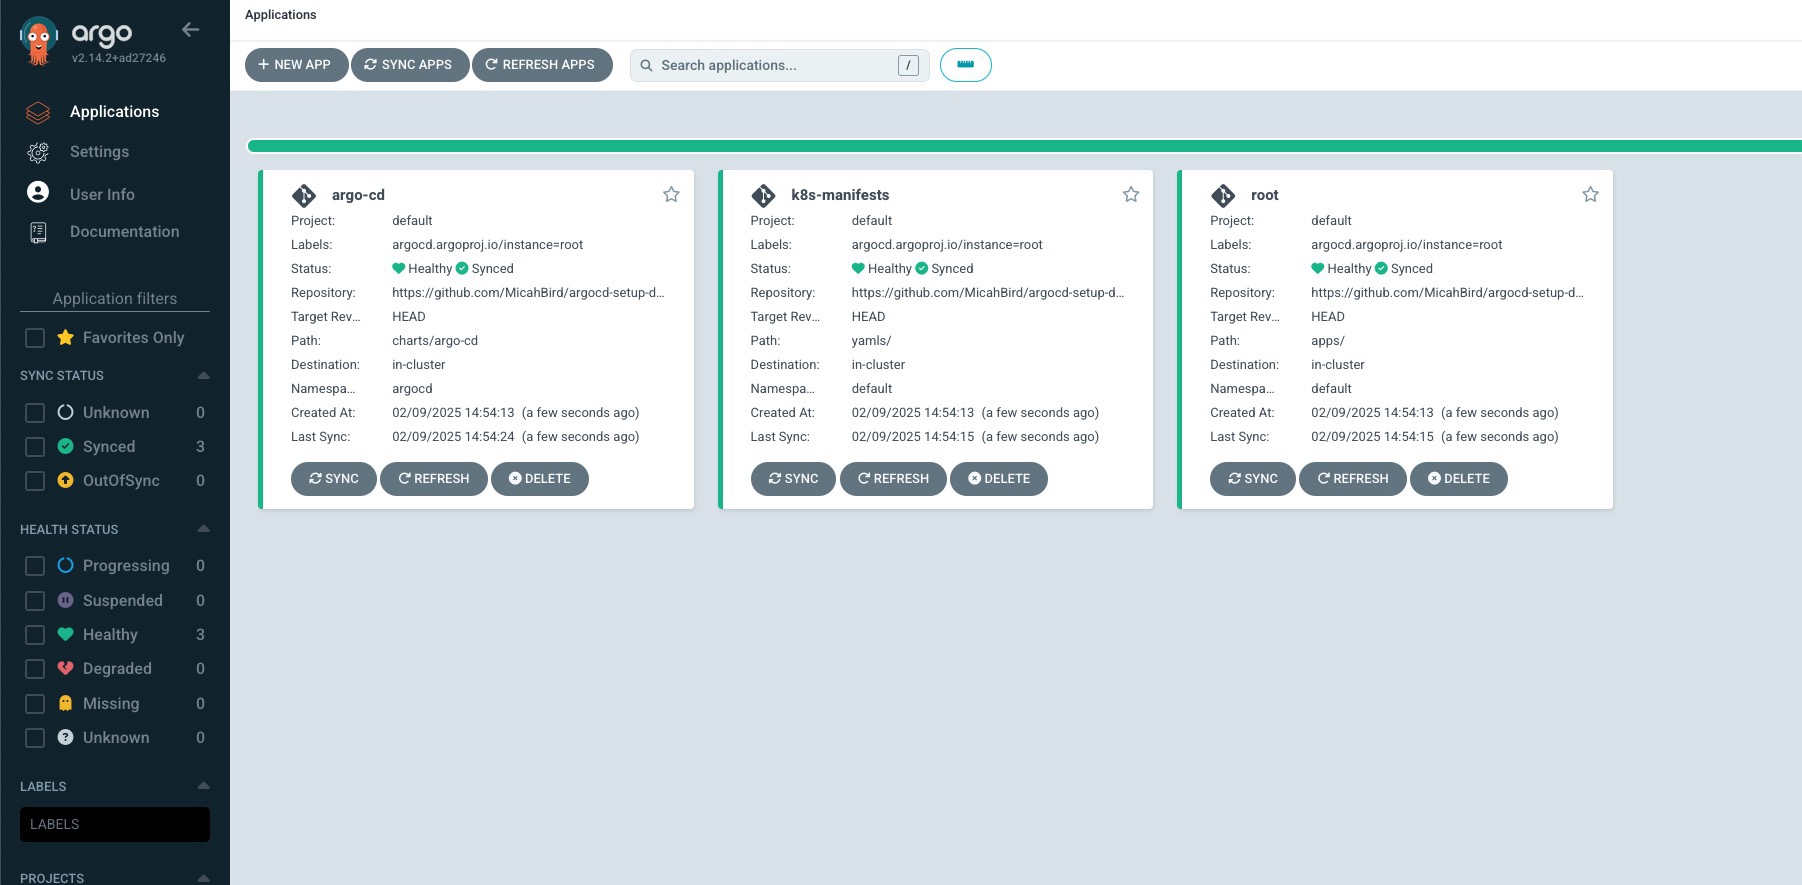Click the Applications layers icon
Viewport: 1802px width, 885px height.
[38, 112]
